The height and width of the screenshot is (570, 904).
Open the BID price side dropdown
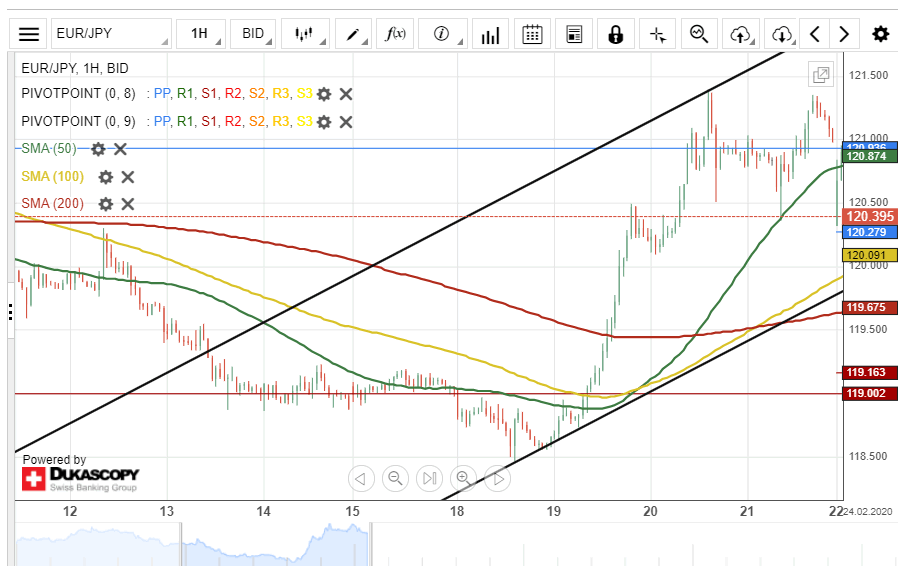point(254,34)
